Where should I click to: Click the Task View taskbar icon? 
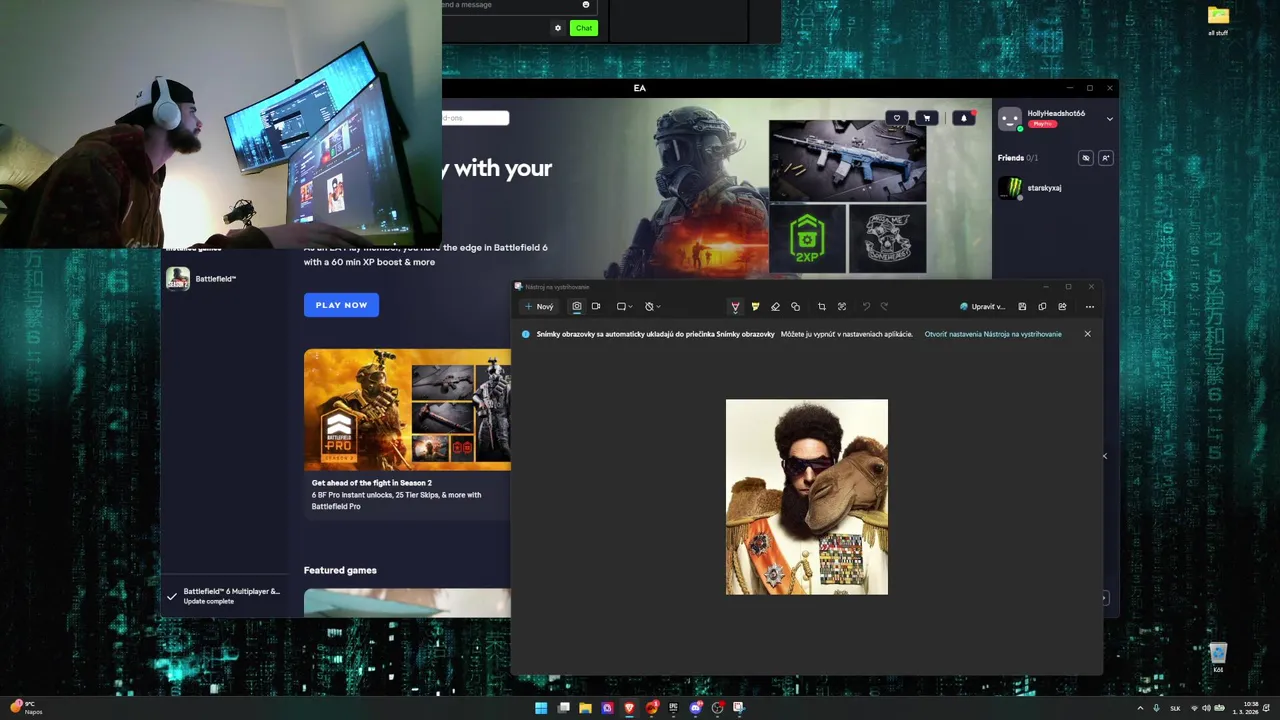(x=563, y=708)
